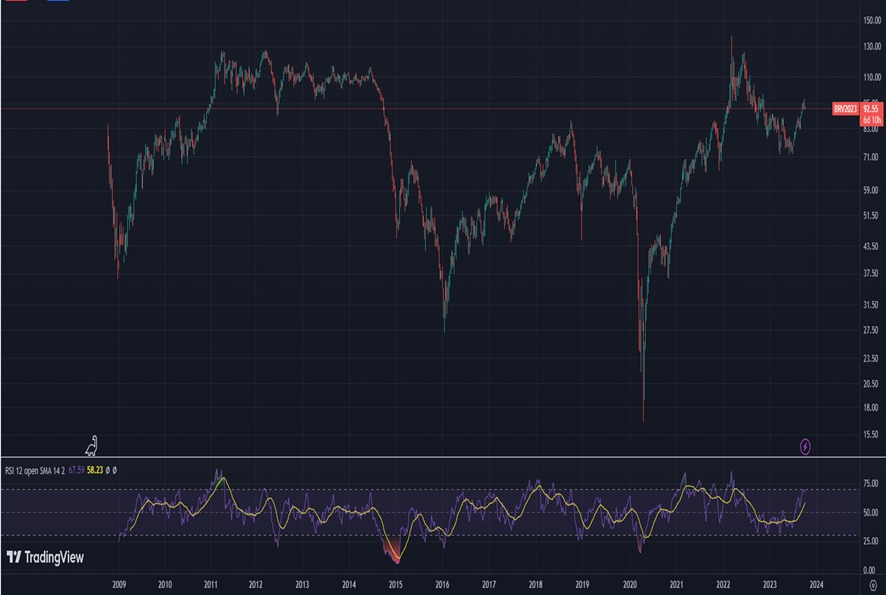The height and width of the screenshot is (595, 886).
Task: Click the 2016 label on the time axis
Action: click(x=442, y=585)
